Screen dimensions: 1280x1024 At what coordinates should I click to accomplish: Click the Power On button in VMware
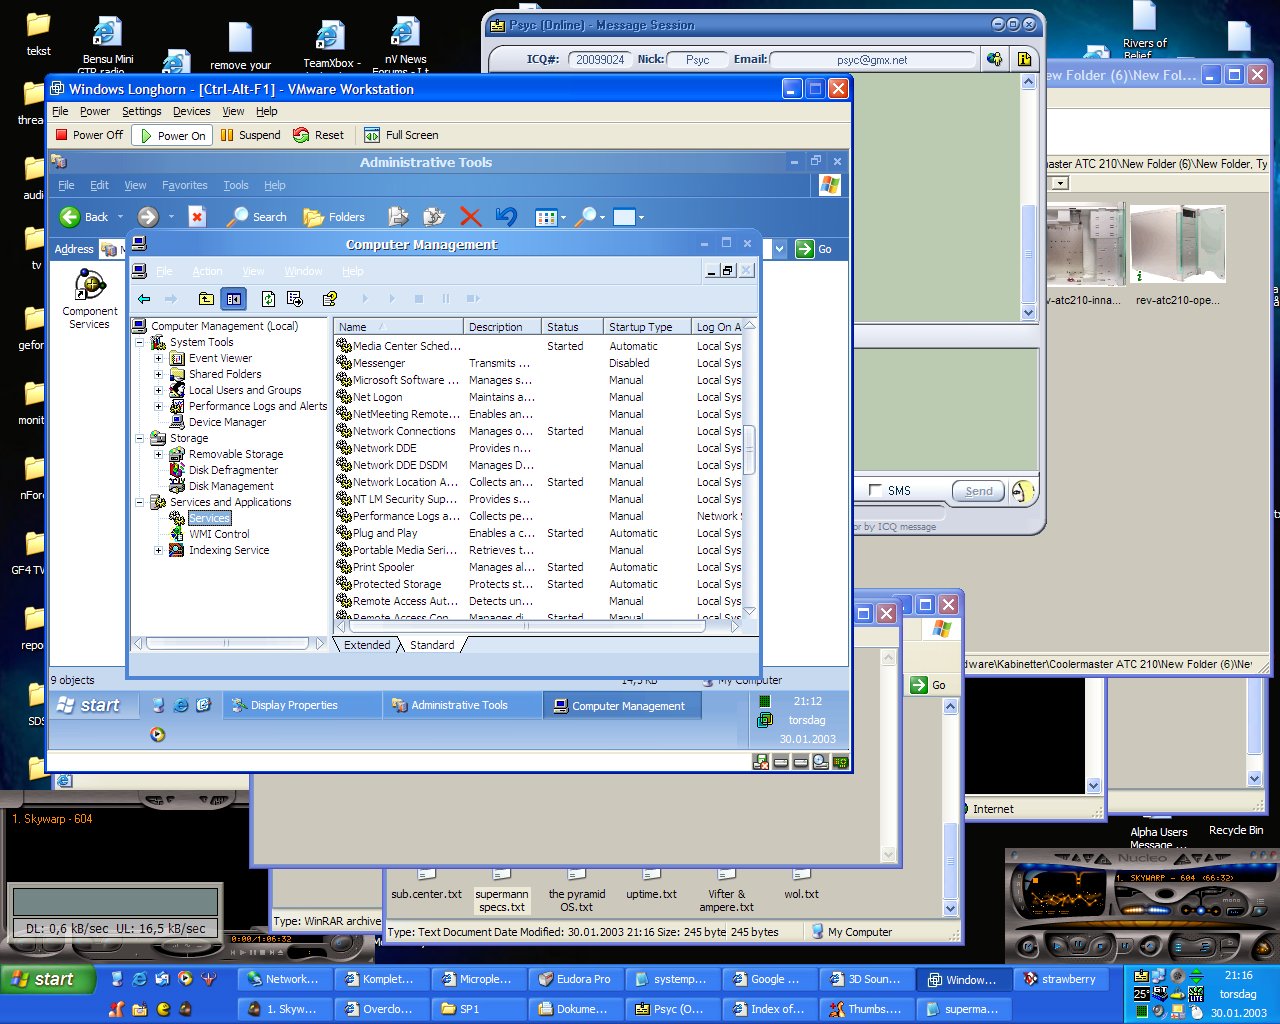click(172, 135)
